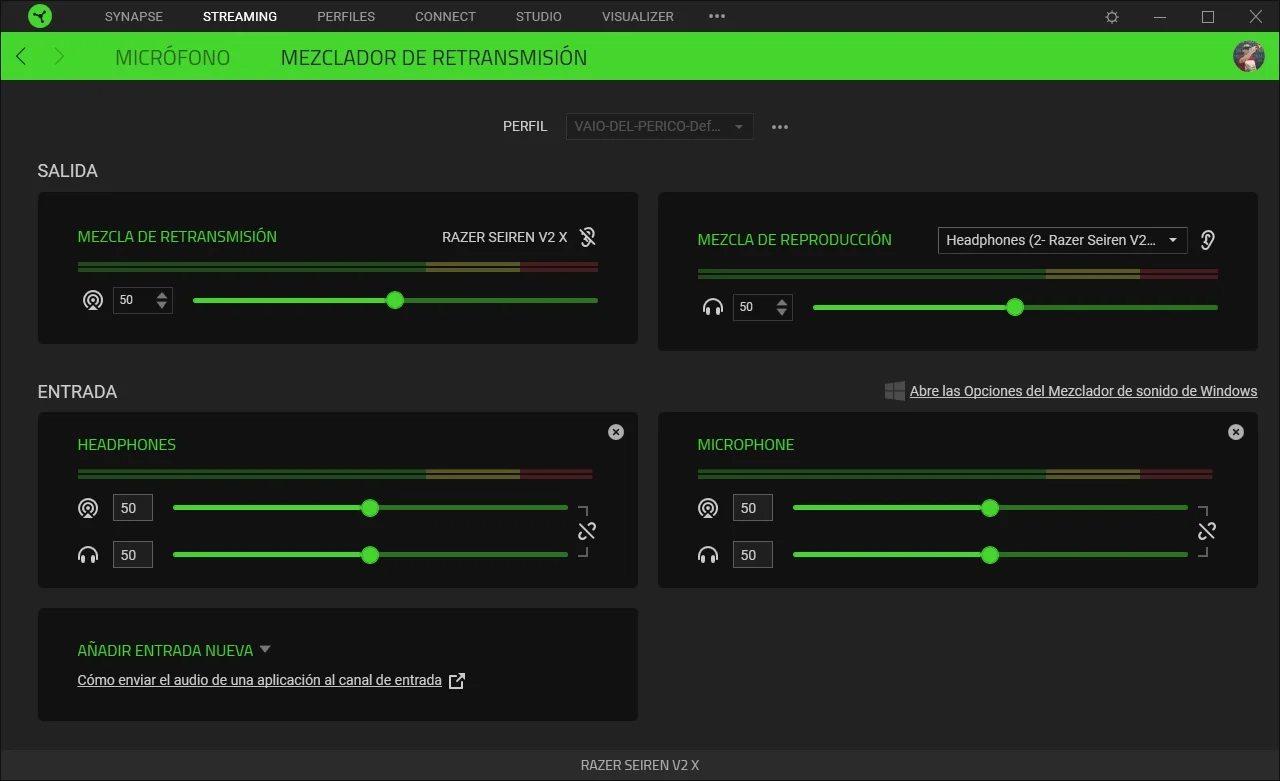
Task: Open the STUDIO tab
Action: tap(539, 17)
